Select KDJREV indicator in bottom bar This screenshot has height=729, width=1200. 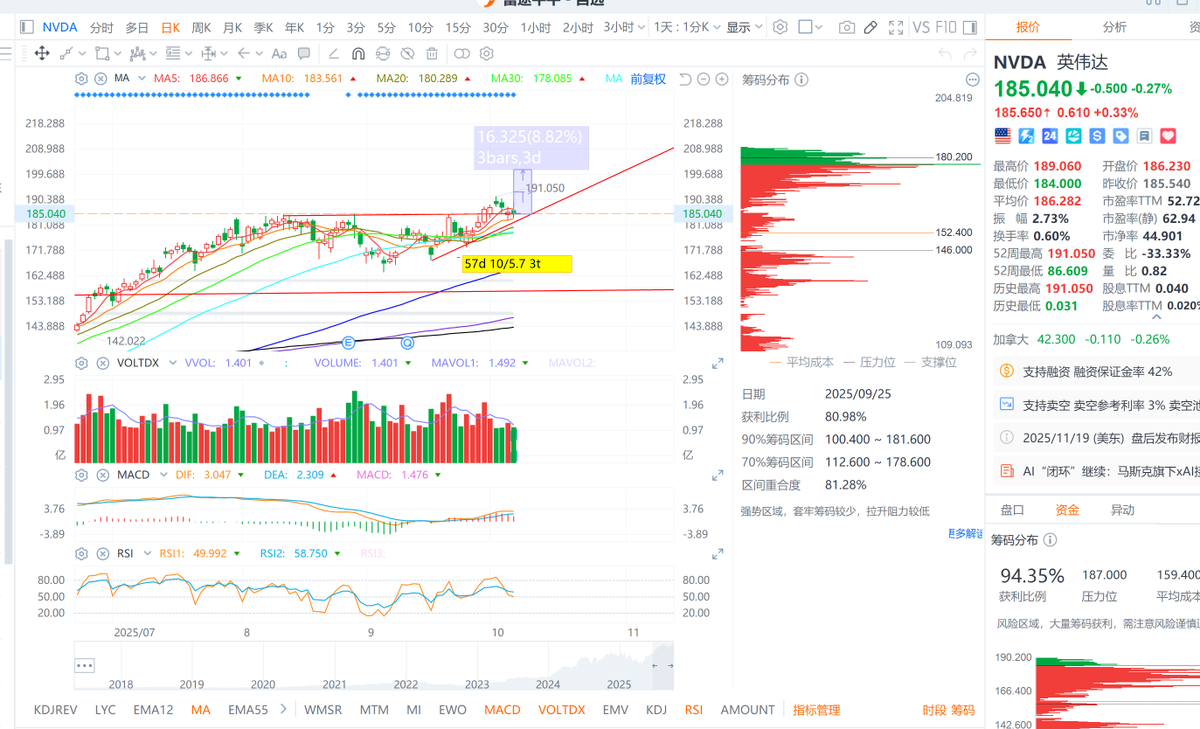[x=55, y=710]
